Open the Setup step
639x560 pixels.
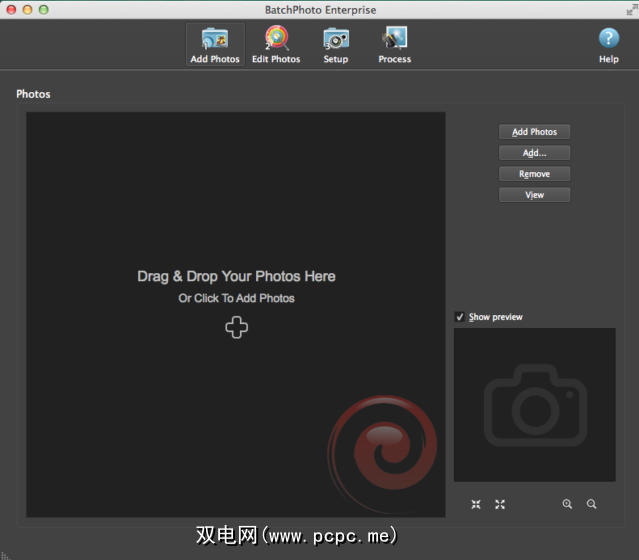(x=336, y=44)
